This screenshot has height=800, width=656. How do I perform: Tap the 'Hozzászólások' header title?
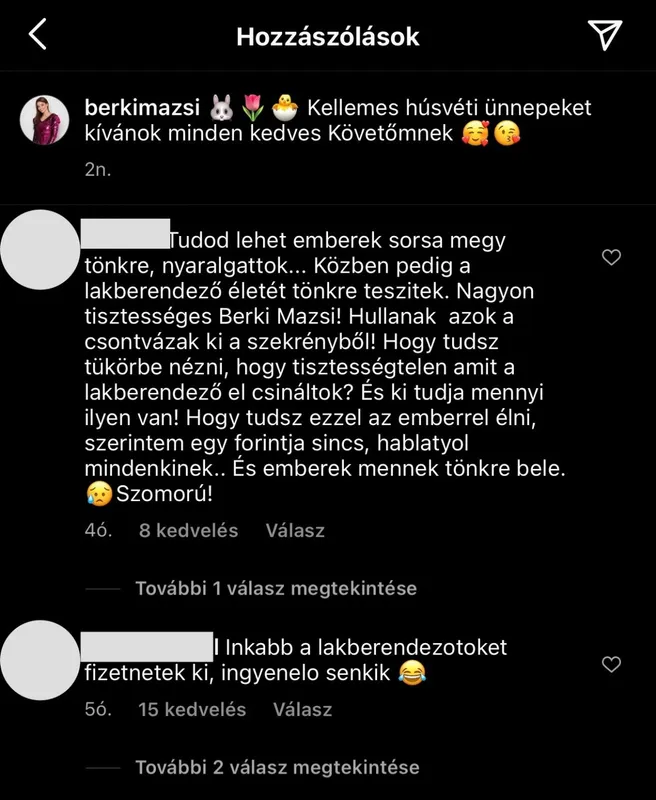click(327, 37)
